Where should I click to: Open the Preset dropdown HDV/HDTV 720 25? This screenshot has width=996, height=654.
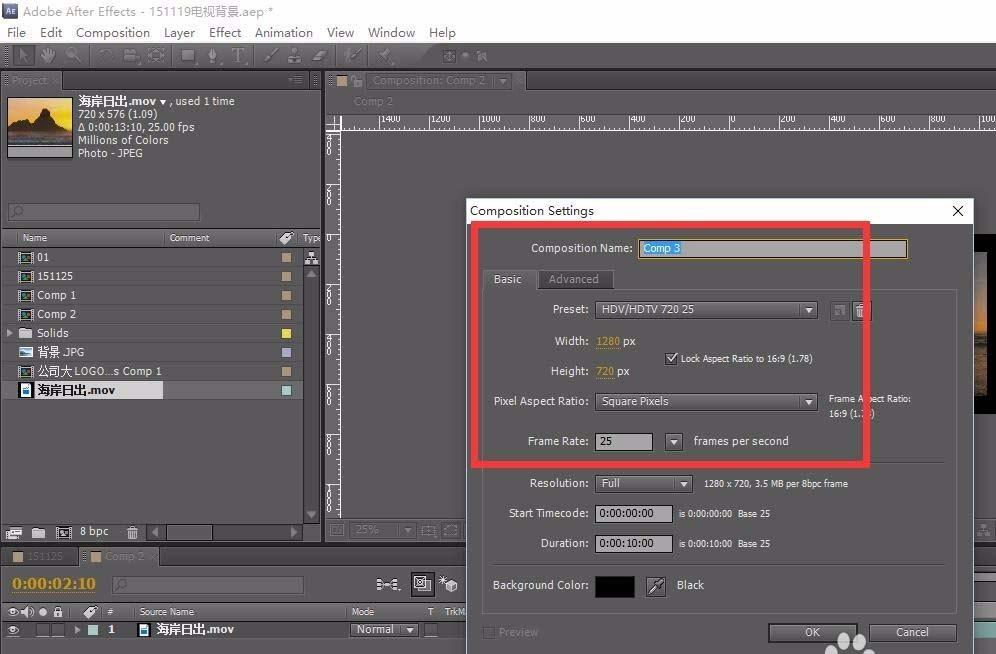point(706,310)
